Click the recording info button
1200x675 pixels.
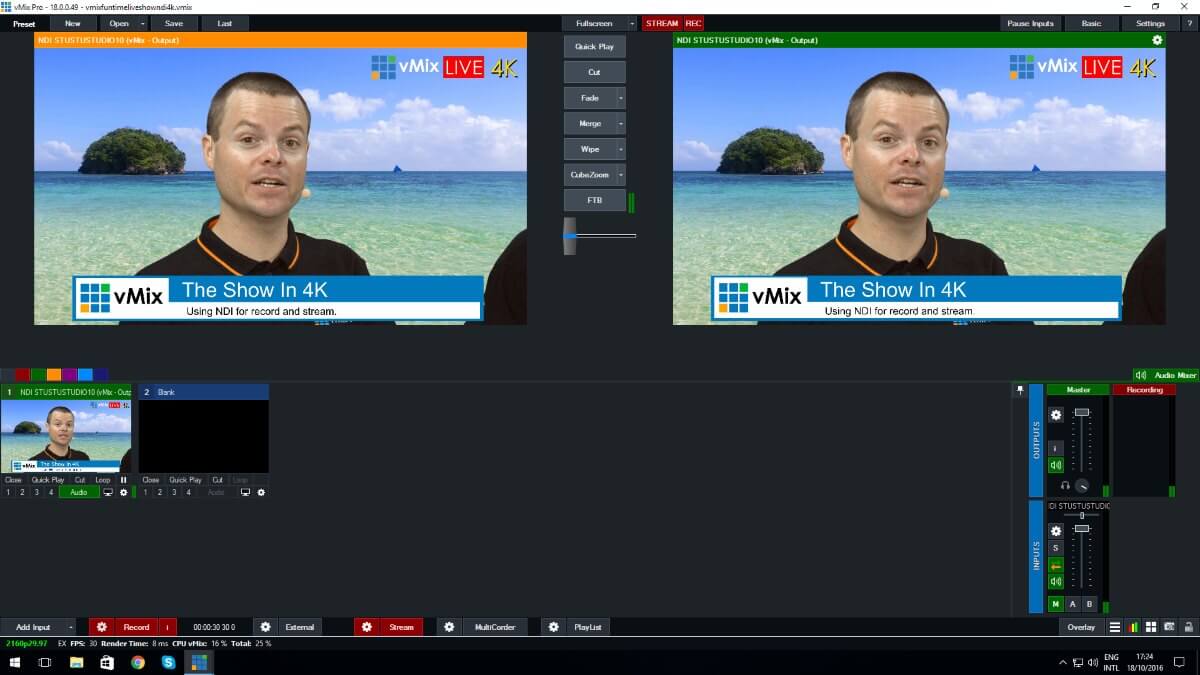pyautogui.click(x=167, y=627)
